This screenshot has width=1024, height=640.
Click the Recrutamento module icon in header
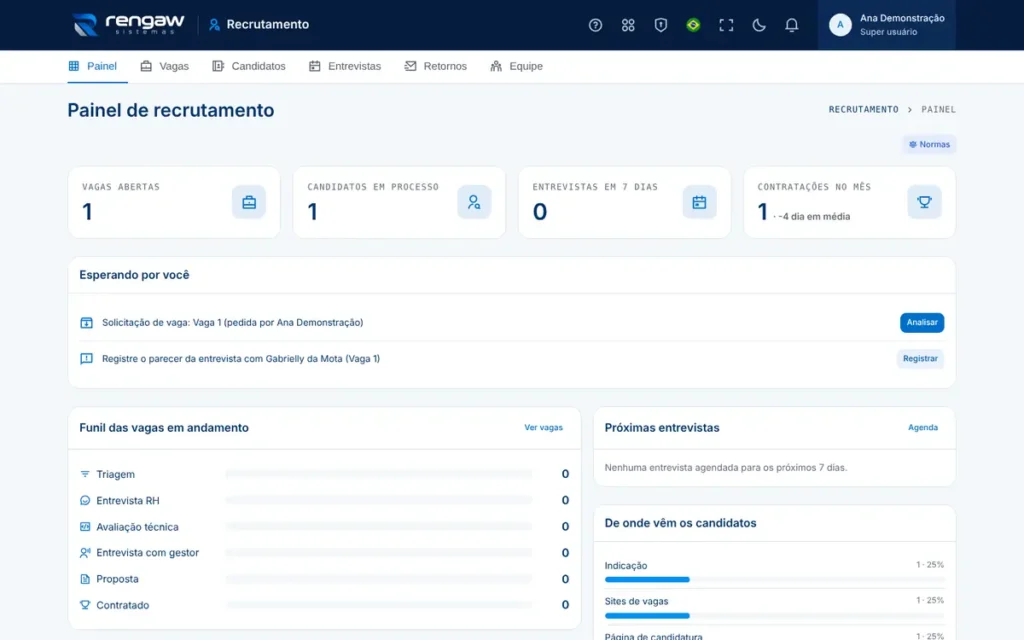pyautogui.click(x=214, y=25)
